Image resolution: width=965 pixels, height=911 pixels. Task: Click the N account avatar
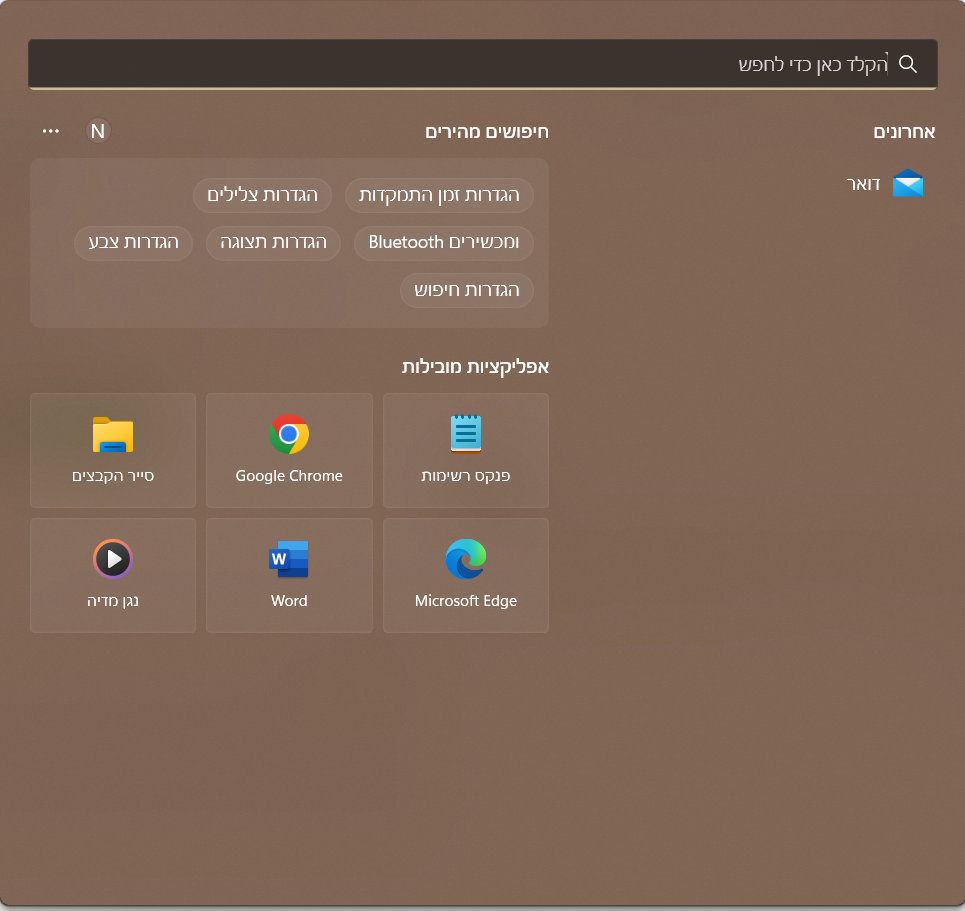(98, 131)
